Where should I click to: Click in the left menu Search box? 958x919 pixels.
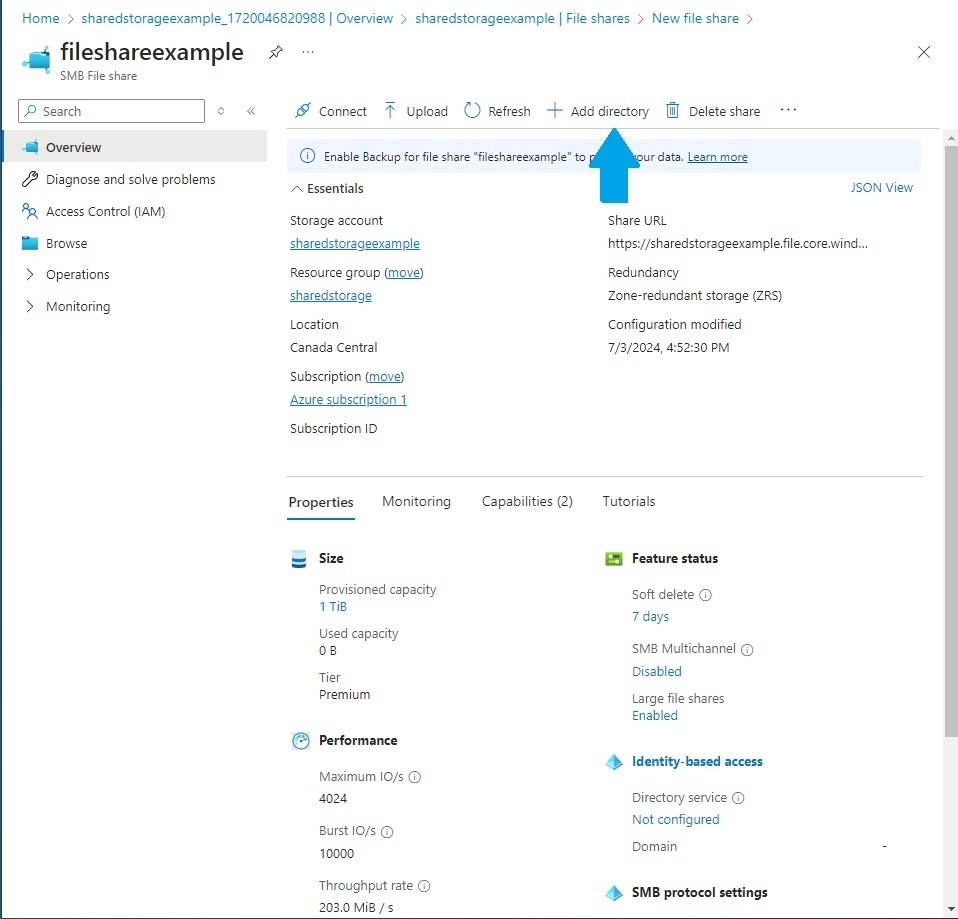111,111
